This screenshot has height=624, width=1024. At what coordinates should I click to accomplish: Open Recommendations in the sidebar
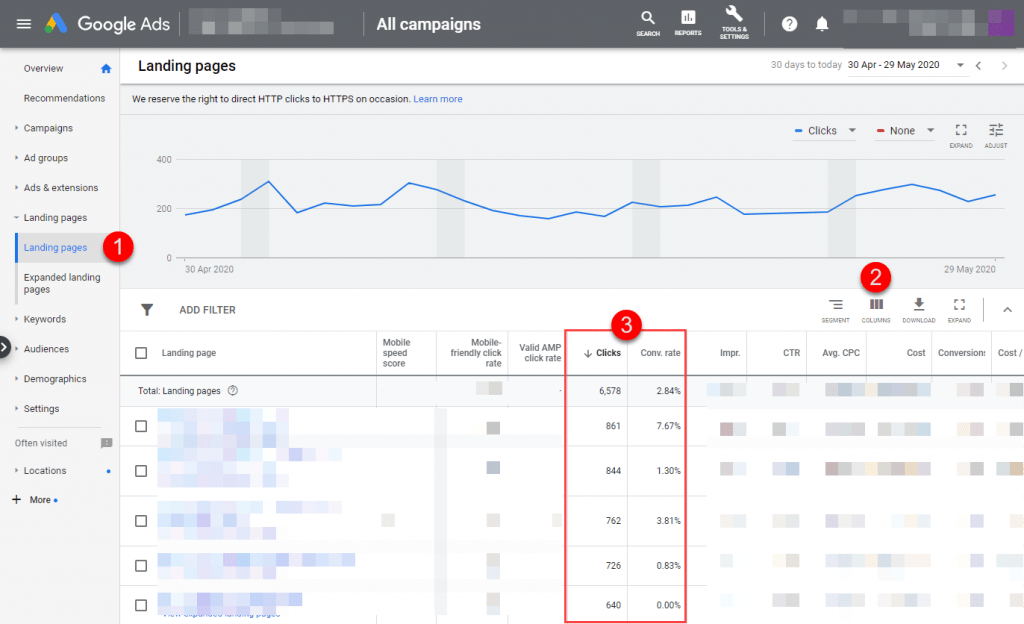[x=64, y=99]
